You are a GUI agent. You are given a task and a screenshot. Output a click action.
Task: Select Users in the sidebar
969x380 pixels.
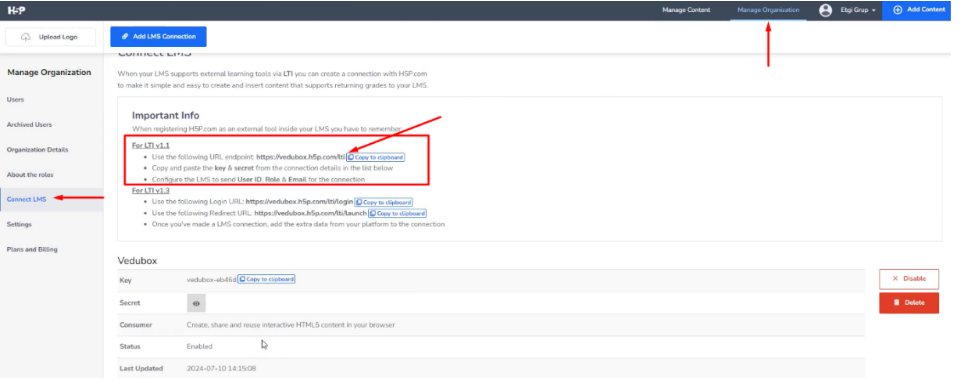point(15,99)
